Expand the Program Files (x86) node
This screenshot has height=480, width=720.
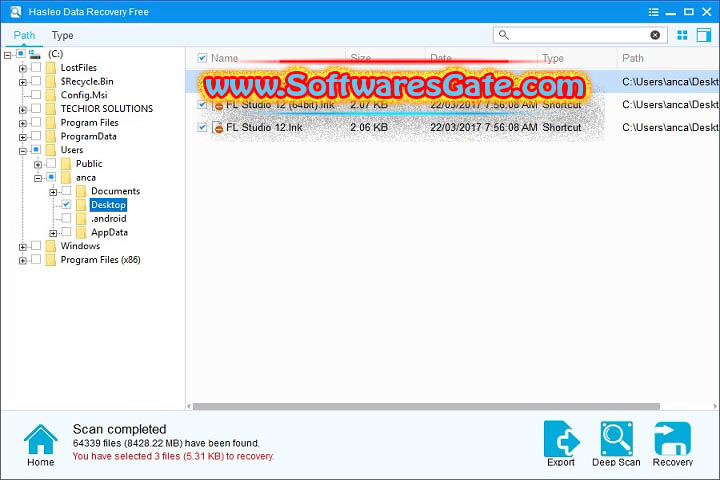tap(22, 261)
